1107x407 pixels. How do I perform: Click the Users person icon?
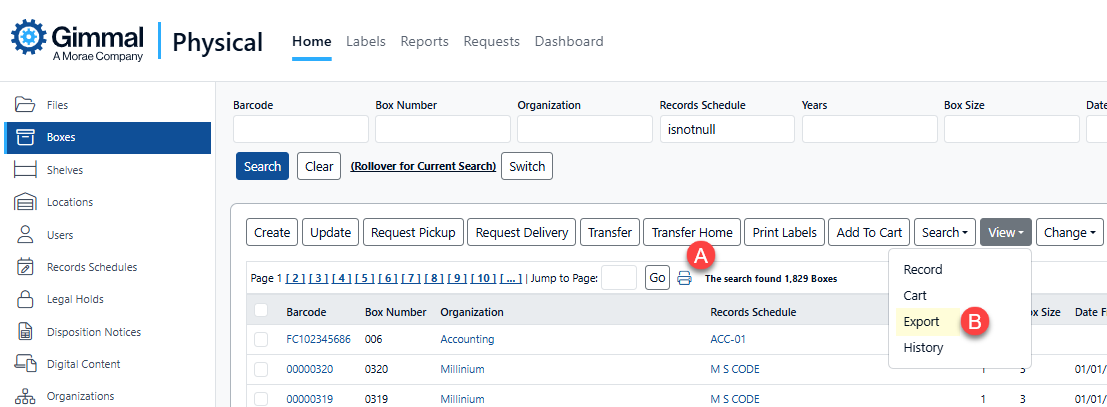pos(25,235)
